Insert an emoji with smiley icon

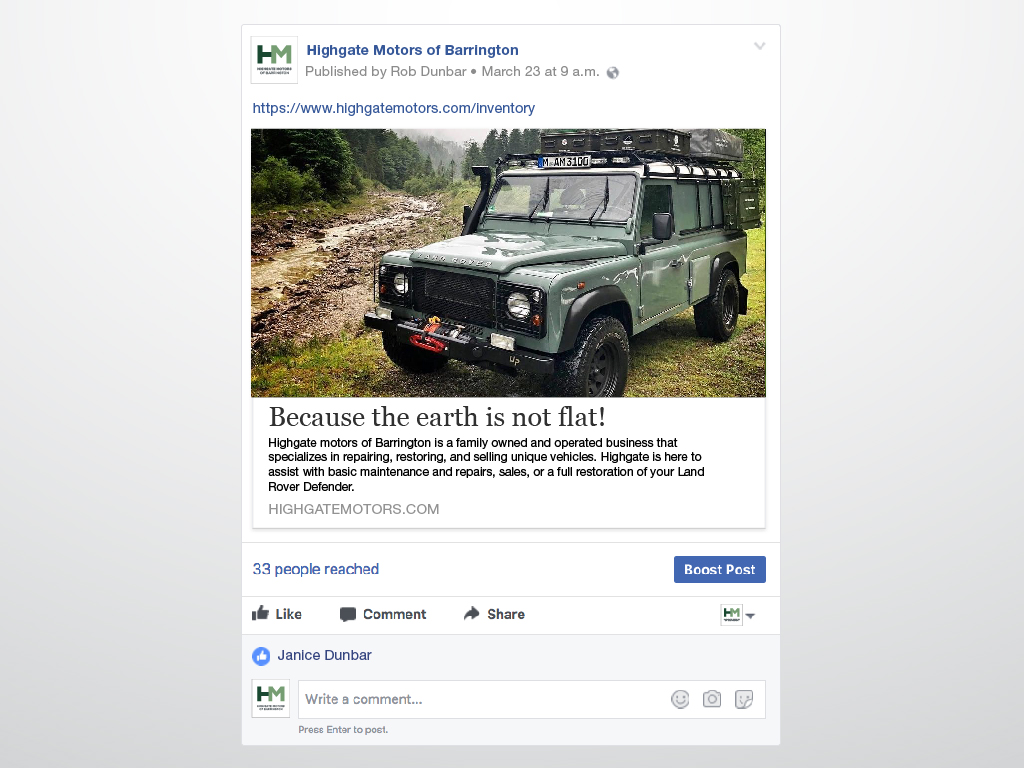pos(680,699)
